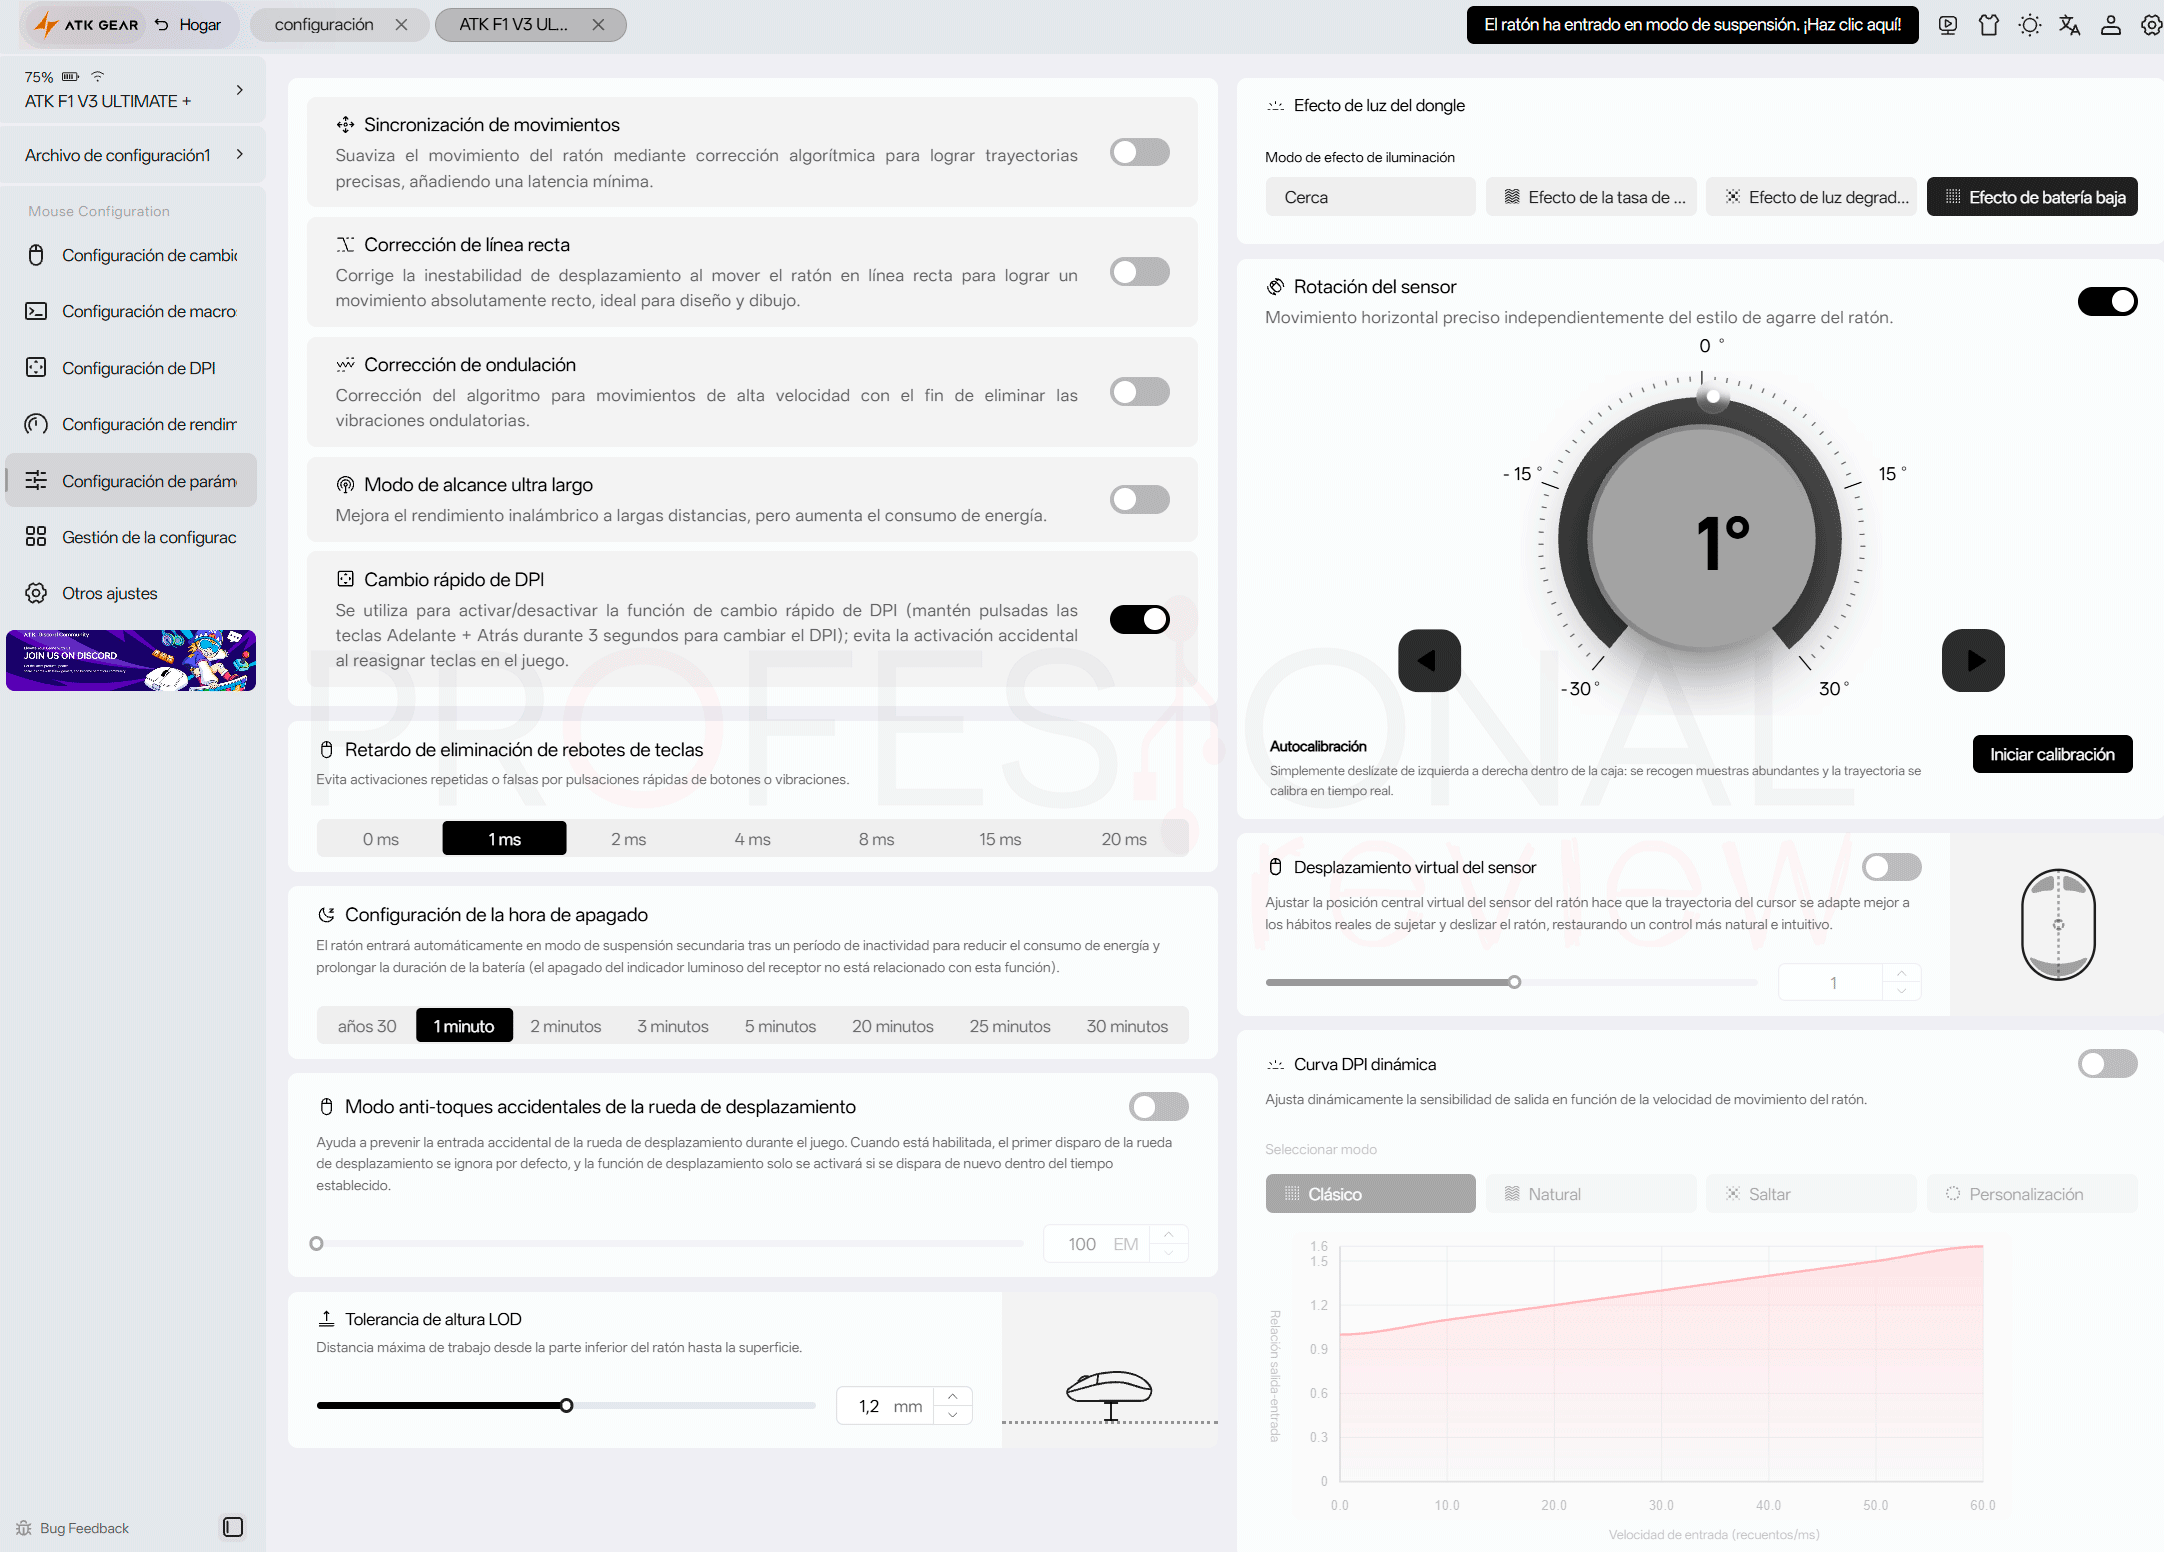Image resolution: width=2164 pixels, height=1552 pixels.
Task: Increase LOD height with up stepper
Action: pyautogui.click(x=953, y=1396)
